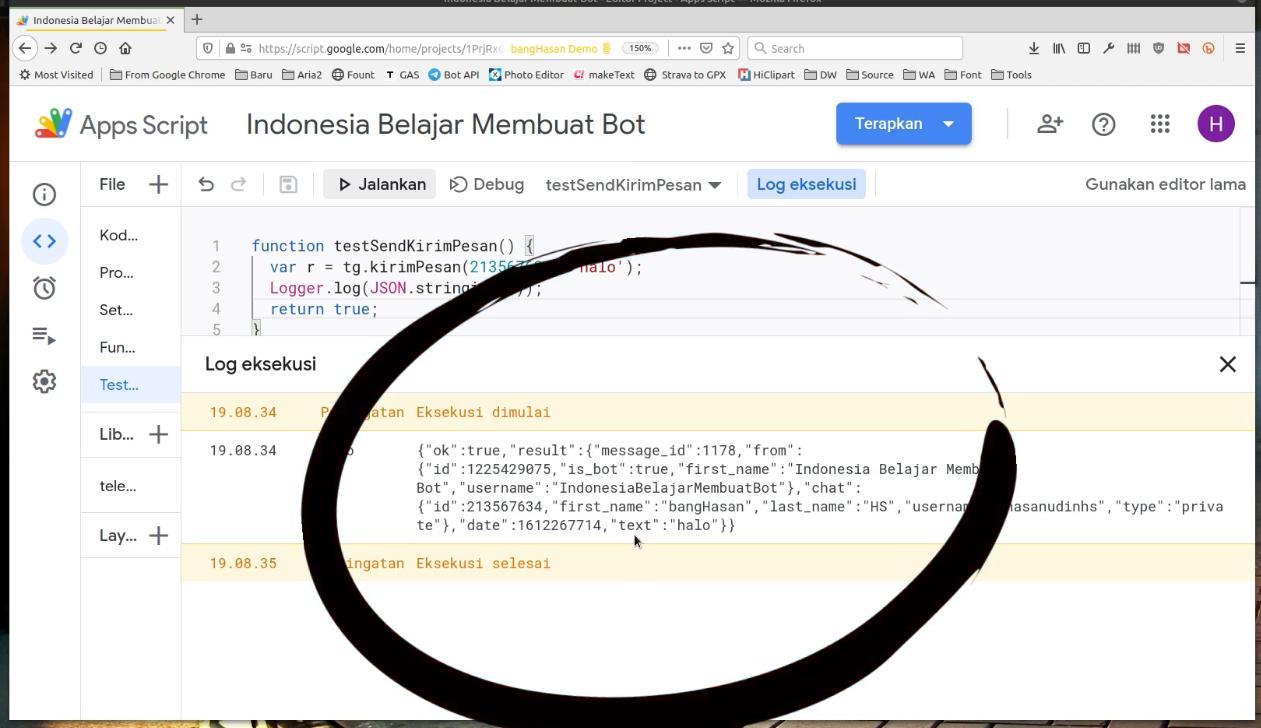
Task: Open Project Settings gear in sidebar
Action: click(44, 381)
